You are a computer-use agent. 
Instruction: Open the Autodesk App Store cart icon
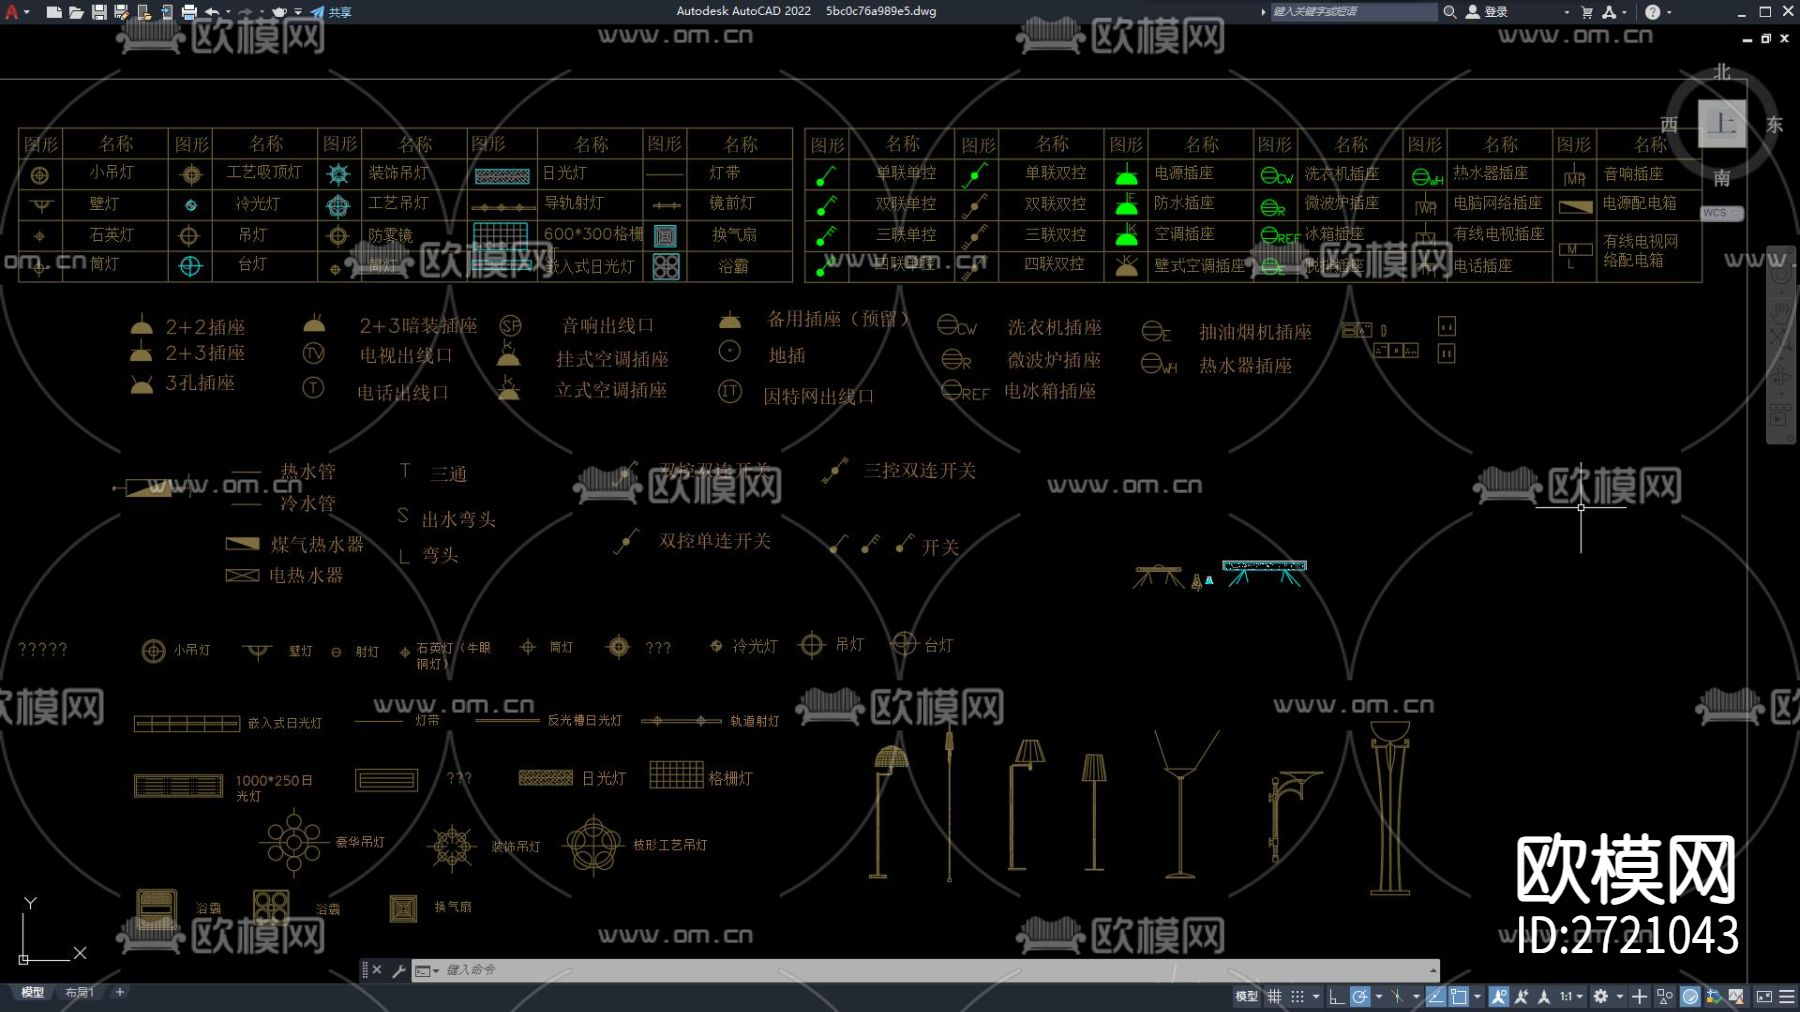1587,12
